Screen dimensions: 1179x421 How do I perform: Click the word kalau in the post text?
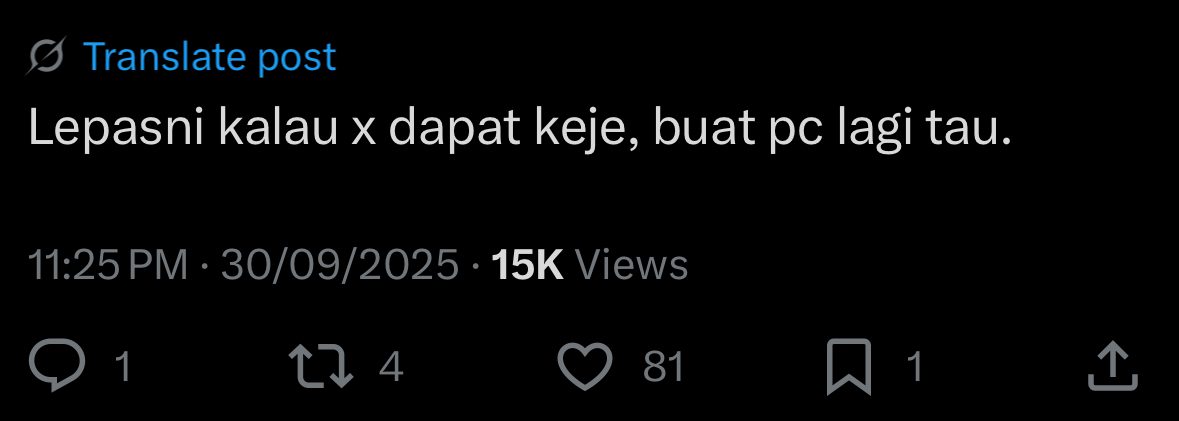click(279, 128)
